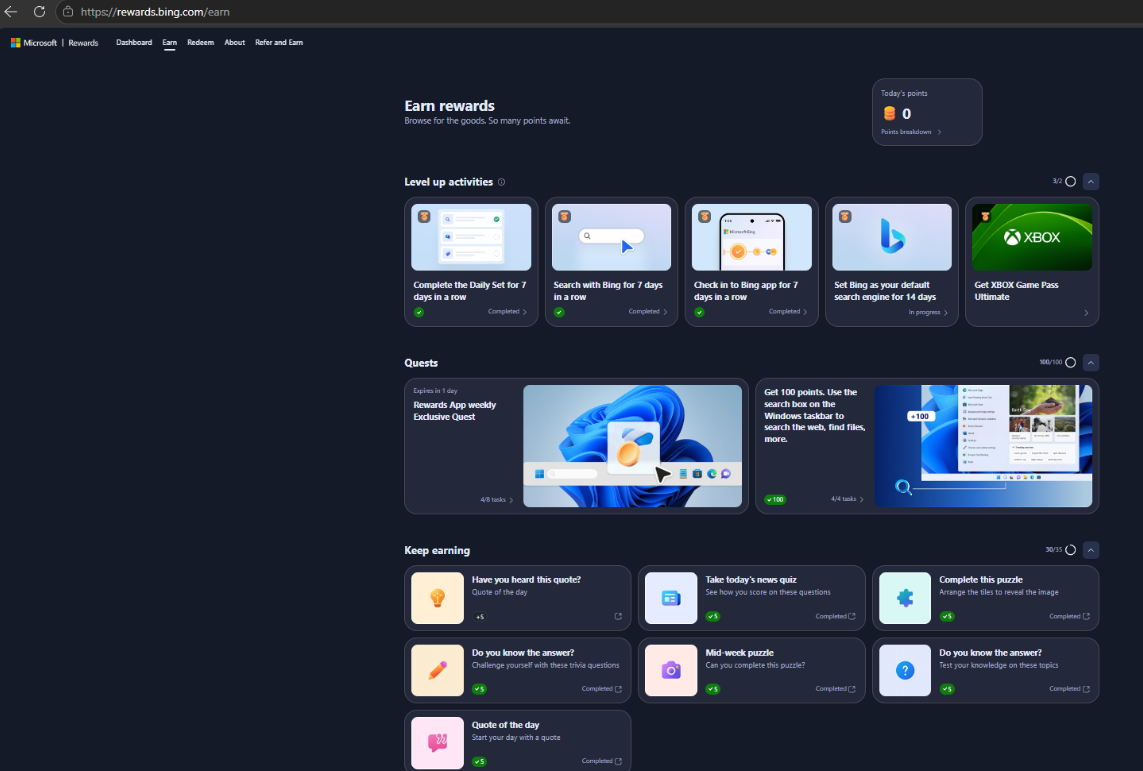Click the Bing logo image on default search card
Screen dimensions: 1143x771
(x=892, y=237)
